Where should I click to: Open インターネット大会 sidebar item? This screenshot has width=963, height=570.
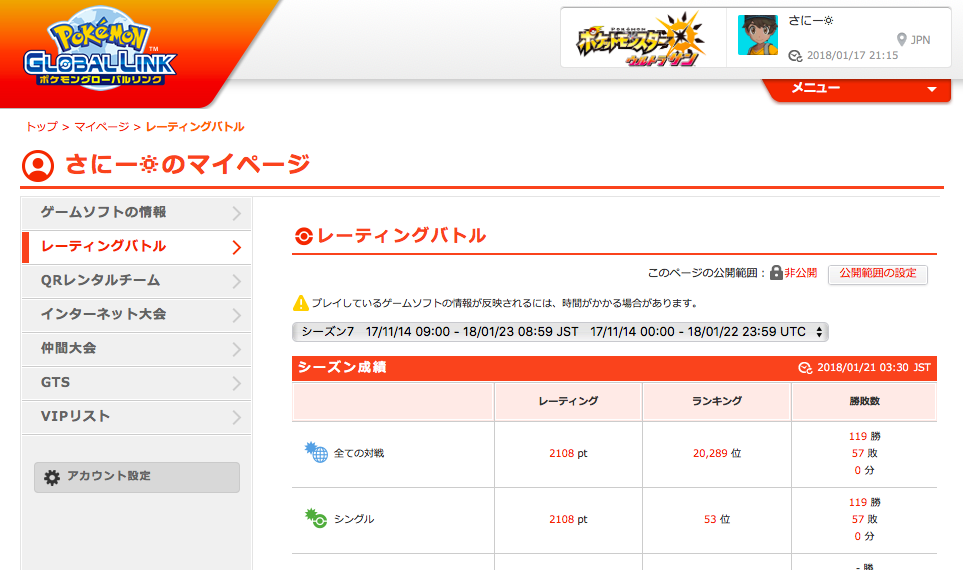pos(136,315)
